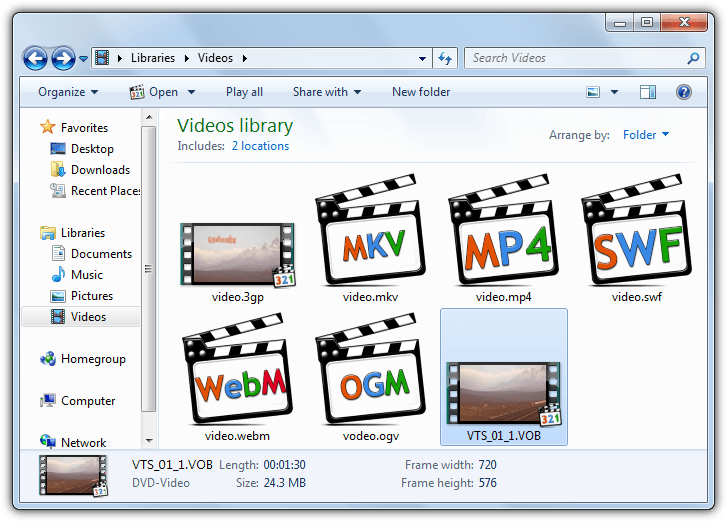Go back with the blue Back arrow
This screenshot has height=521, width=727.
pos(35,58)
